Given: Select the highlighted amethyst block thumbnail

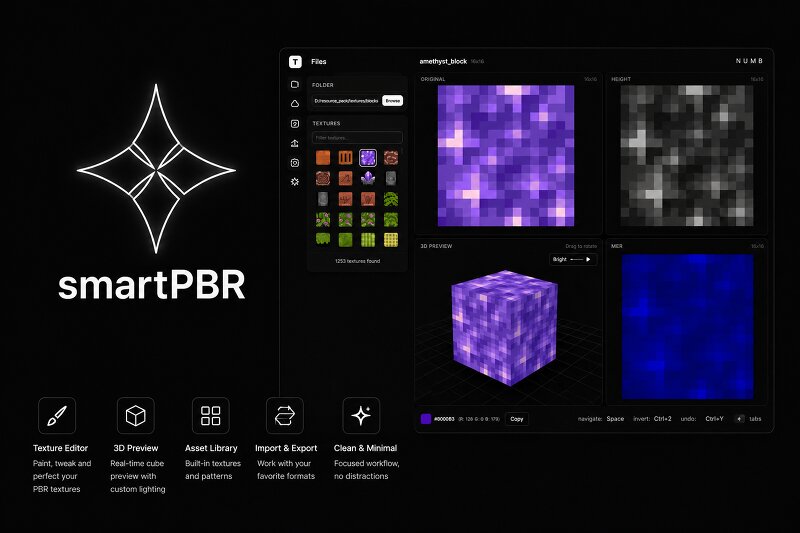Looking at the screenshot, I should coord(368,158).
